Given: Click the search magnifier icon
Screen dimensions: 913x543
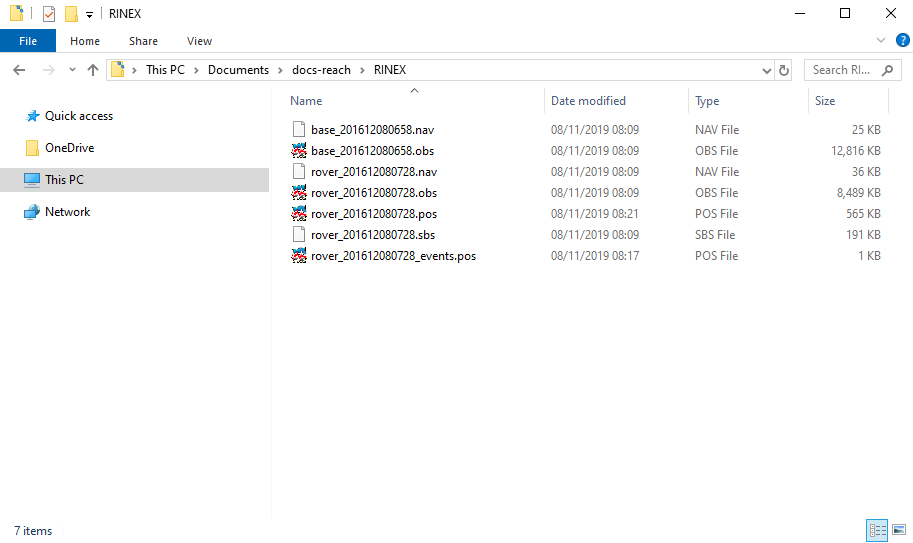Looking at the screenshot, I should (x=887, y=70).
